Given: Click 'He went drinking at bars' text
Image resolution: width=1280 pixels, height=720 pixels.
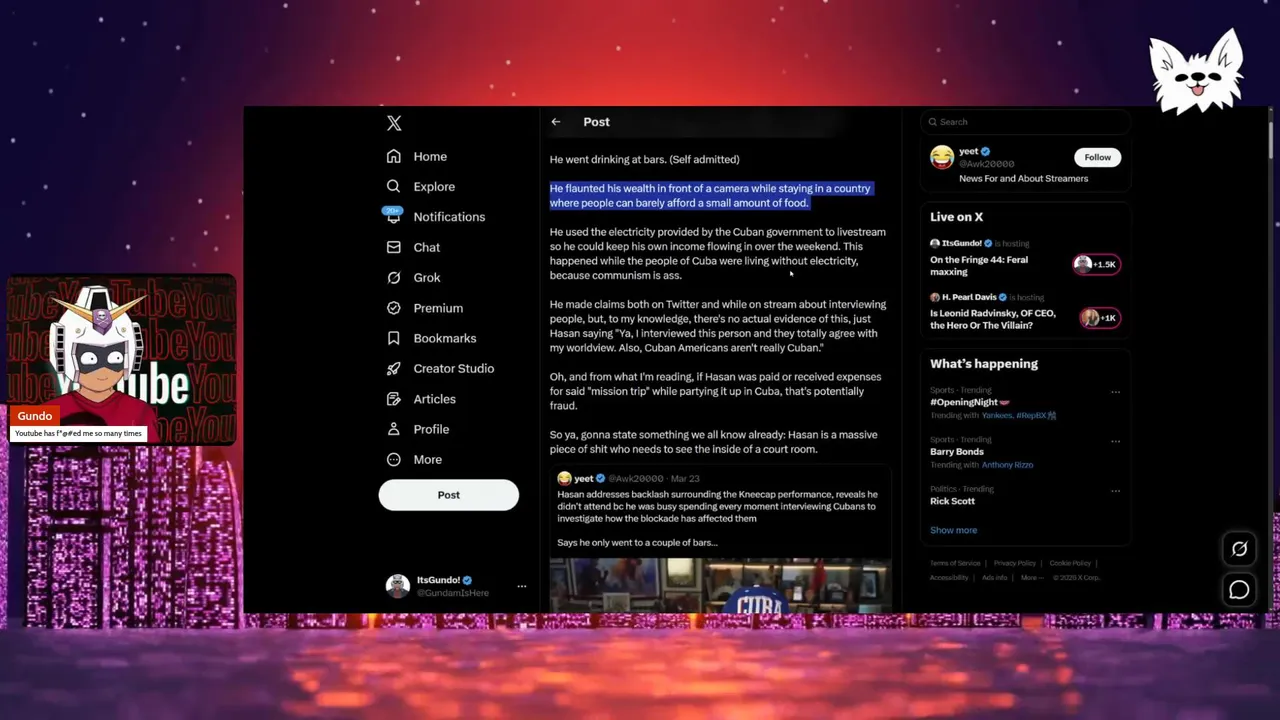Looking at the screenshot, I should 644,159.
